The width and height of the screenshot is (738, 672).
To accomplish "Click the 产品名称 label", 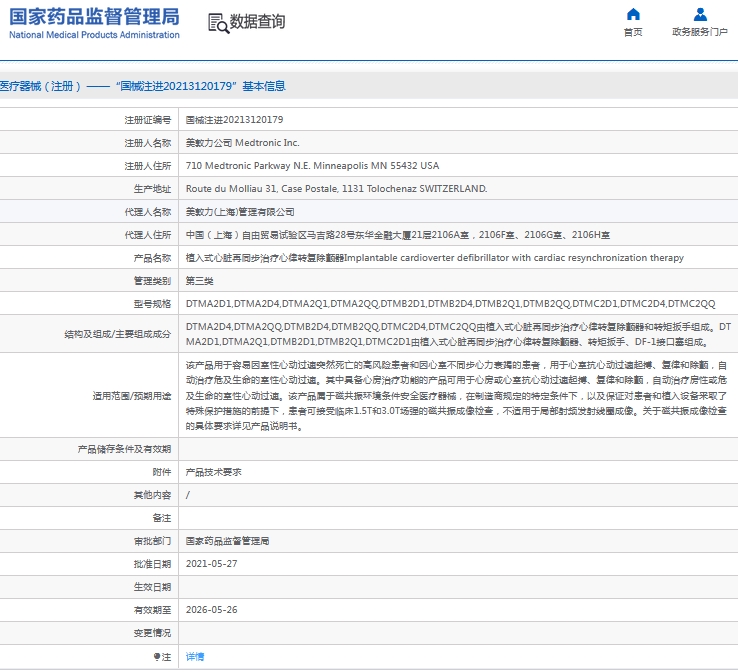I will (152, 258).
